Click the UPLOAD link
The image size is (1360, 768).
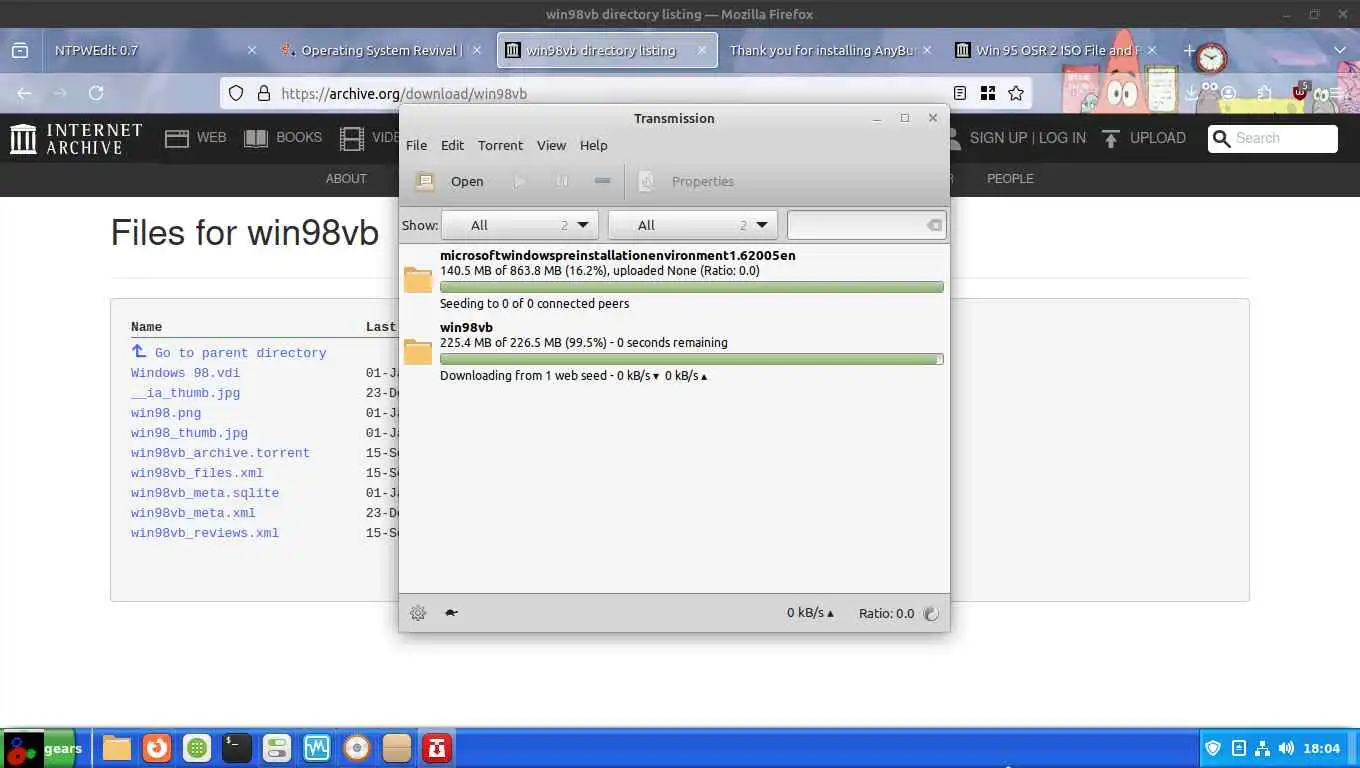(x=1144, y=138)
